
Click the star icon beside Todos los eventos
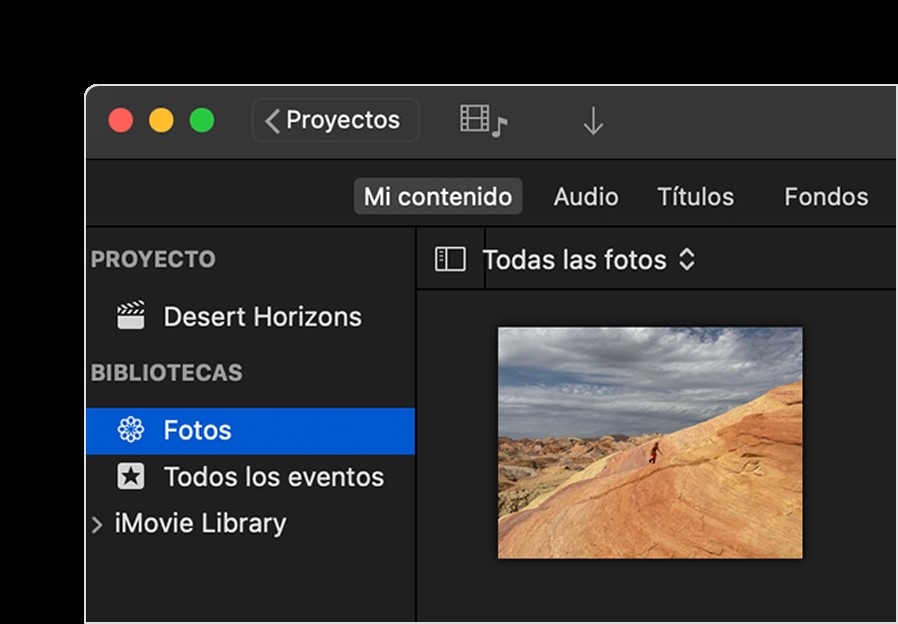click(x=131, y=476)
